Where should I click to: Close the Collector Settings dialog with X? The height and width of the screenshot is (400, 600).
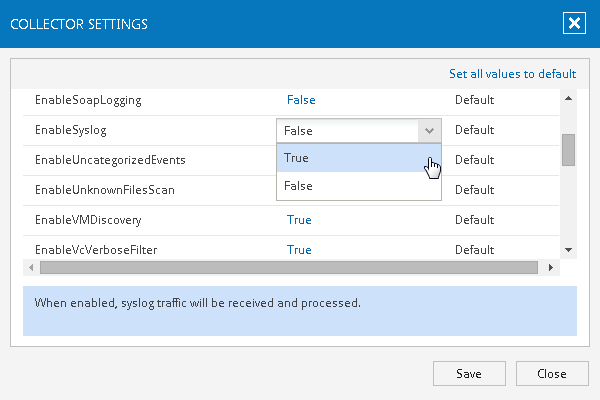pos(572,25)
